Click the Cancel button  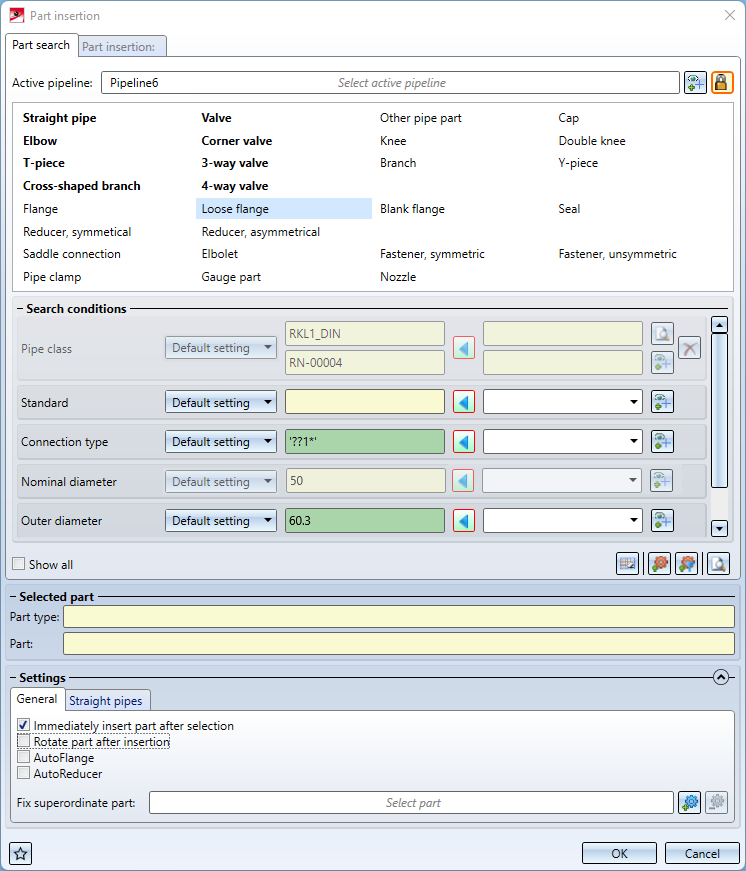point(700,853)
